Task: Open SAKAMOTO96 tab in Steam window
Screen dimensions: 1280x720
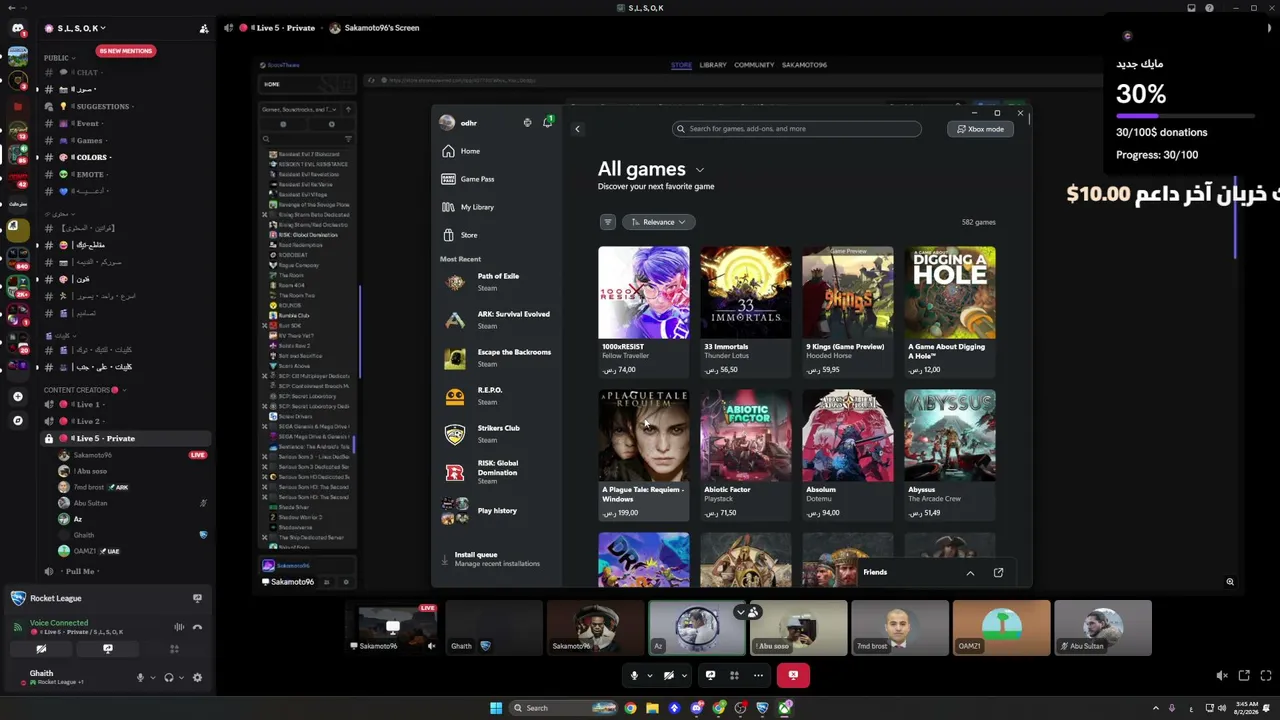Action: [x=804, y=65]
